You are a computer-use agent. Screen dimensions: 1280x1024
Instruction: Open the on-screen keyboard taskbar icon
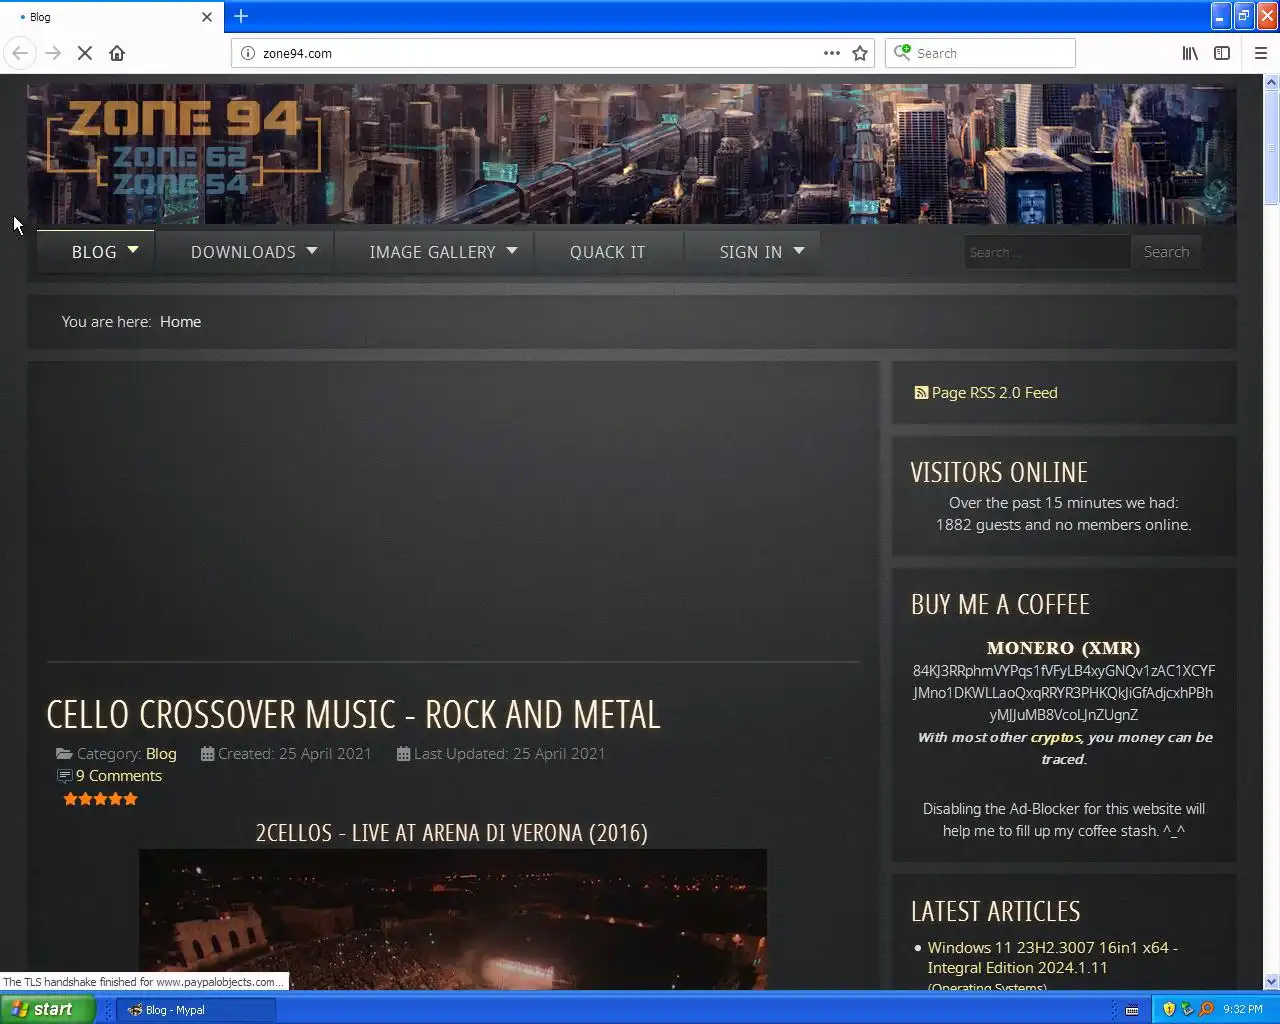tap(1132, 1009)
